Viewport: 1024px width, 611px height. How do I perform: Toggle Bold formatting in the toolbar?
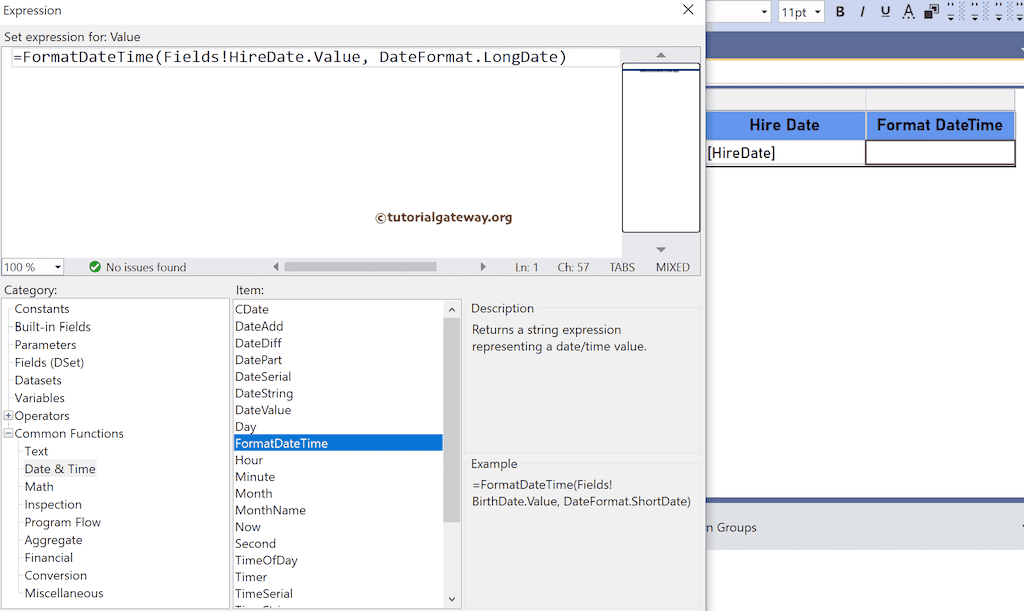click(840, 12)
